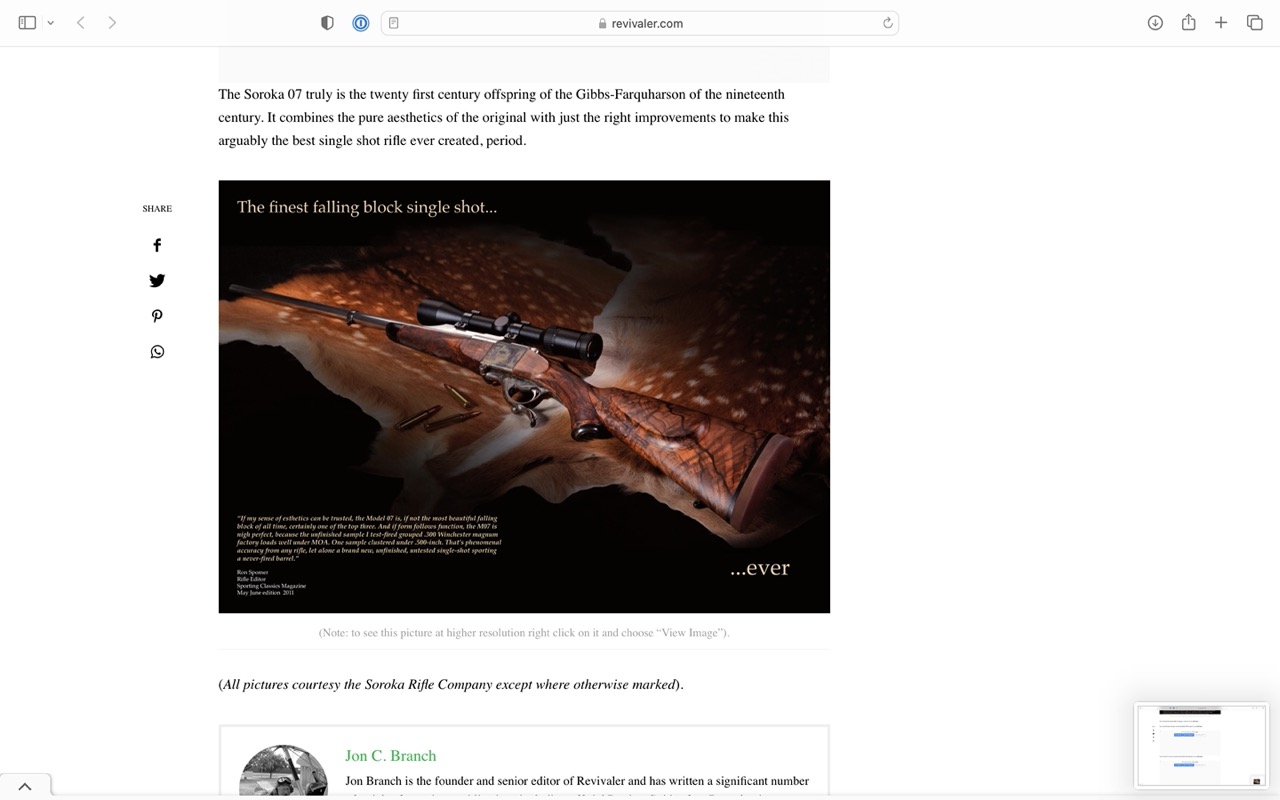Open the 1Password extension

[361, 23]
